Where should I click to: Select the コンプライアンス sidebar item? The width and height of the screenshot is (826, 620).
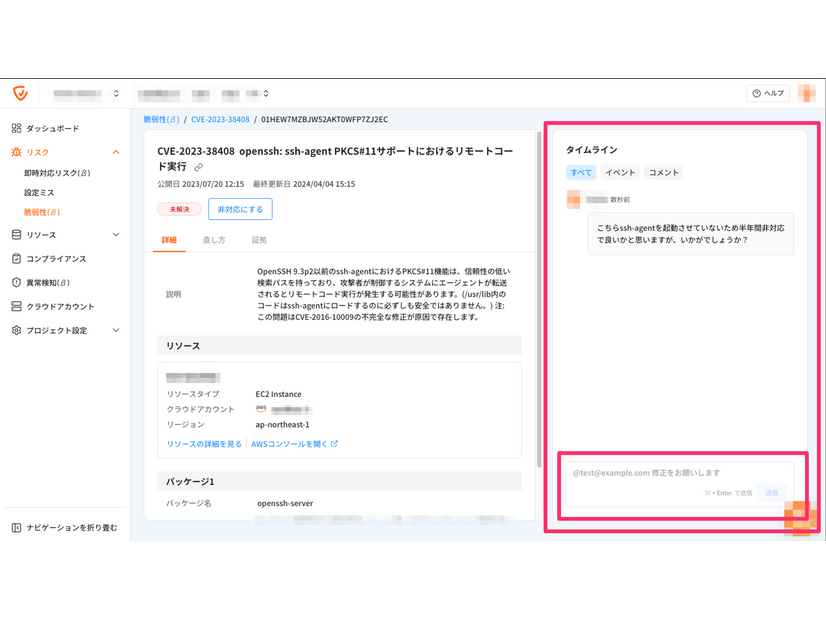[56, 259]
